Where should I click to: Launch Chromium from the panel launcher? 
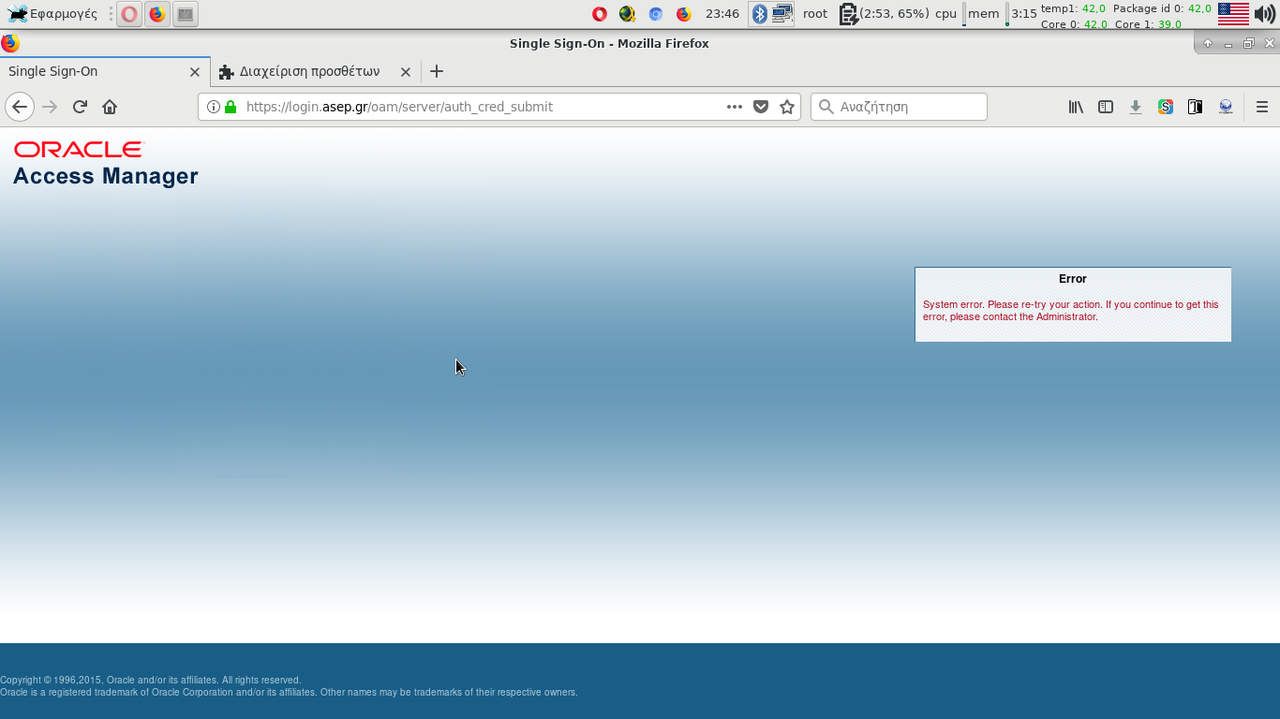(655, 14)
